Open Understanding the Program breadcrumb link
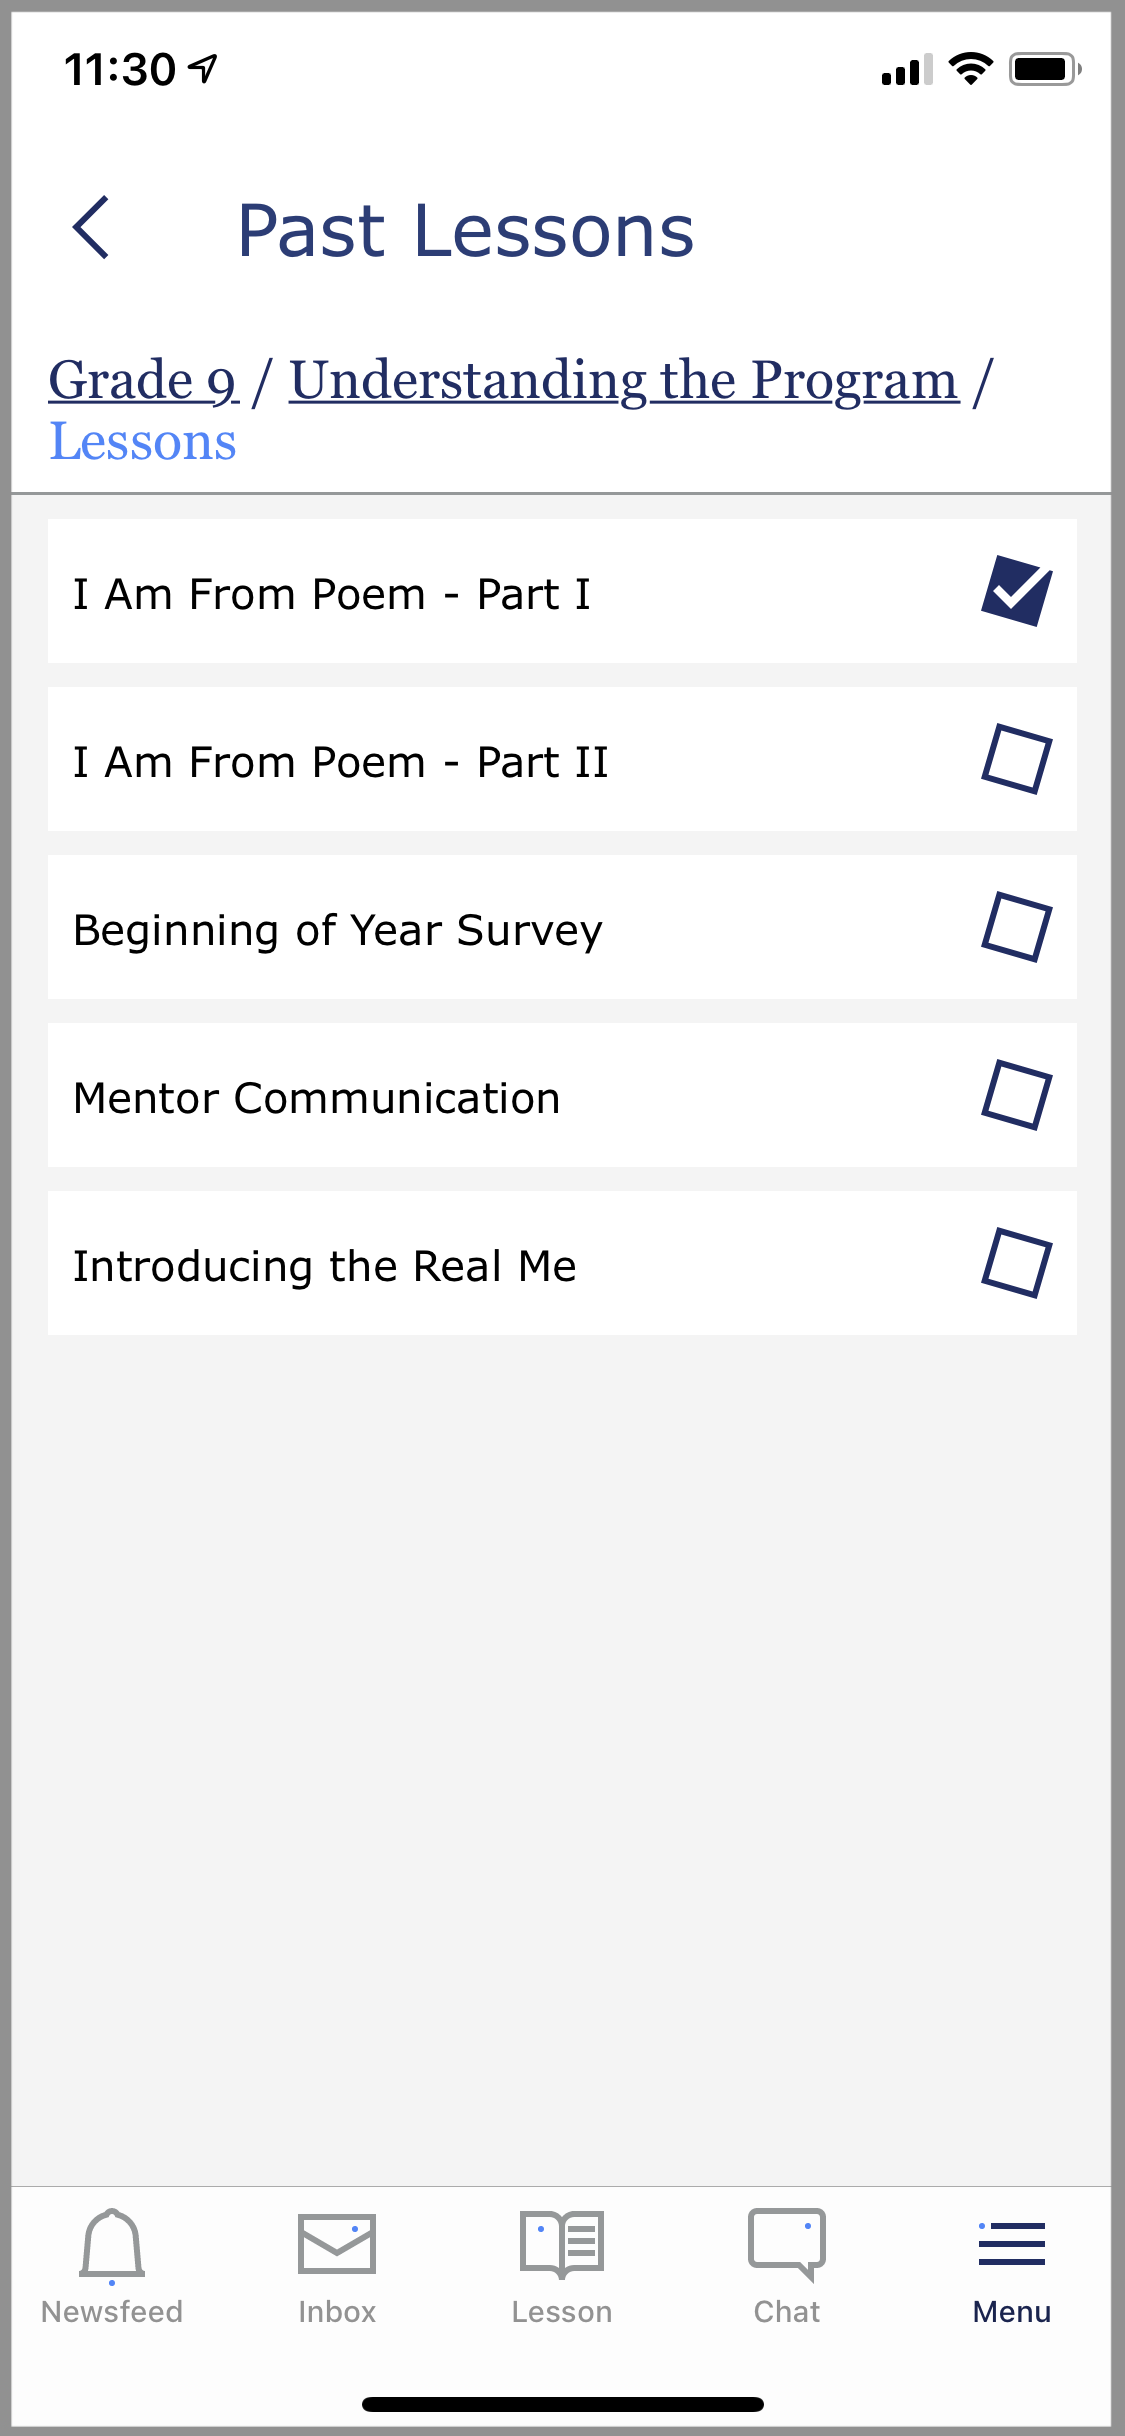The height and width of the screenshot is (2436, 1125). (624, 380)
